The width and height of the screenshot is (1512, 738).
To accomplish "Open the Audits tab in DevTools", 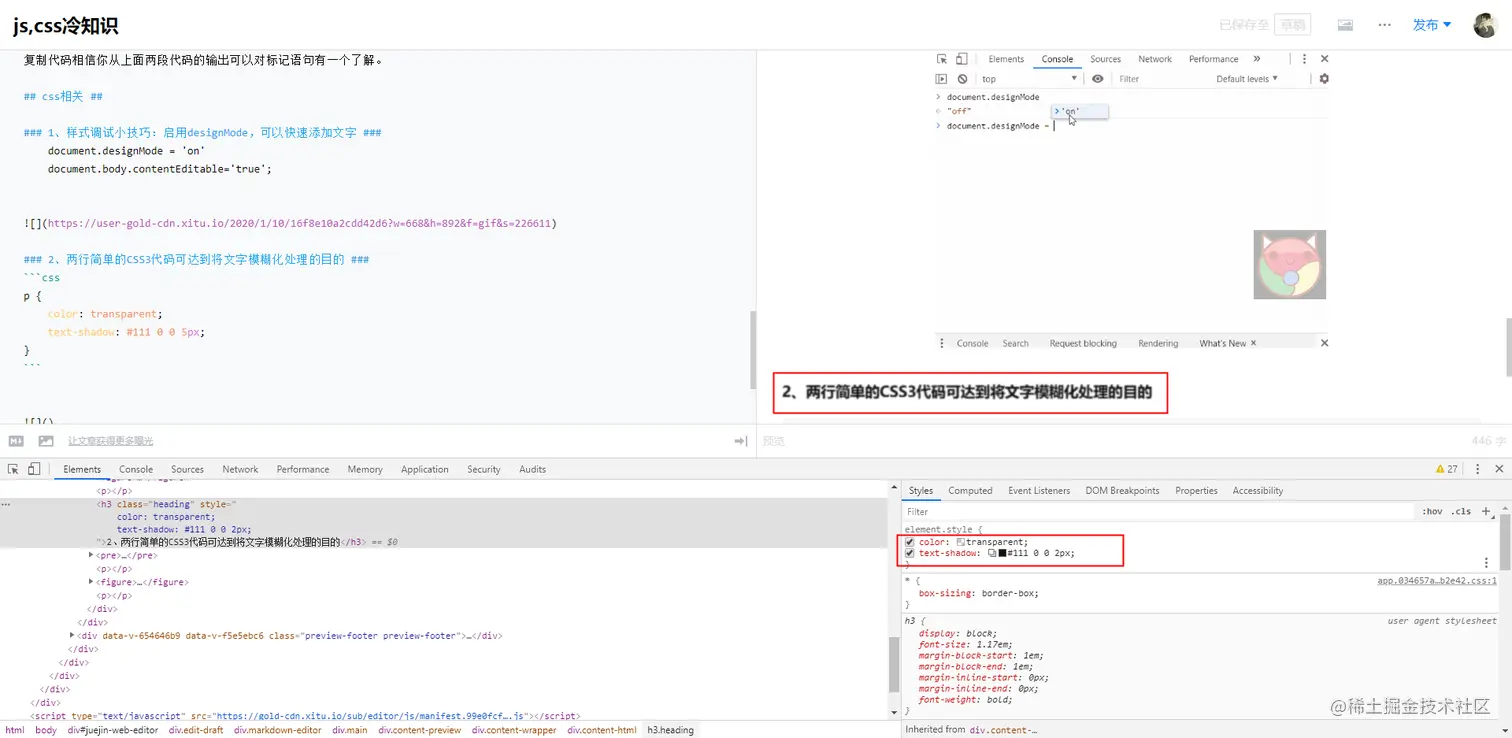I will point(533,469).
